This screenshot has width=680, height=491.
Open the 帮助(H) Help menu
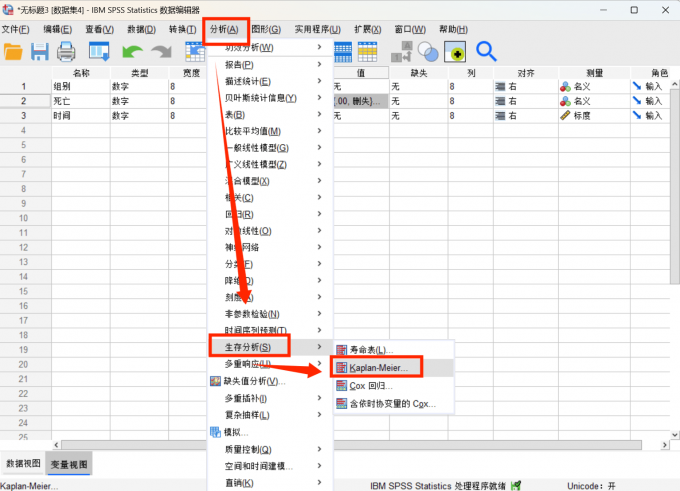click(x=453, y=29)
